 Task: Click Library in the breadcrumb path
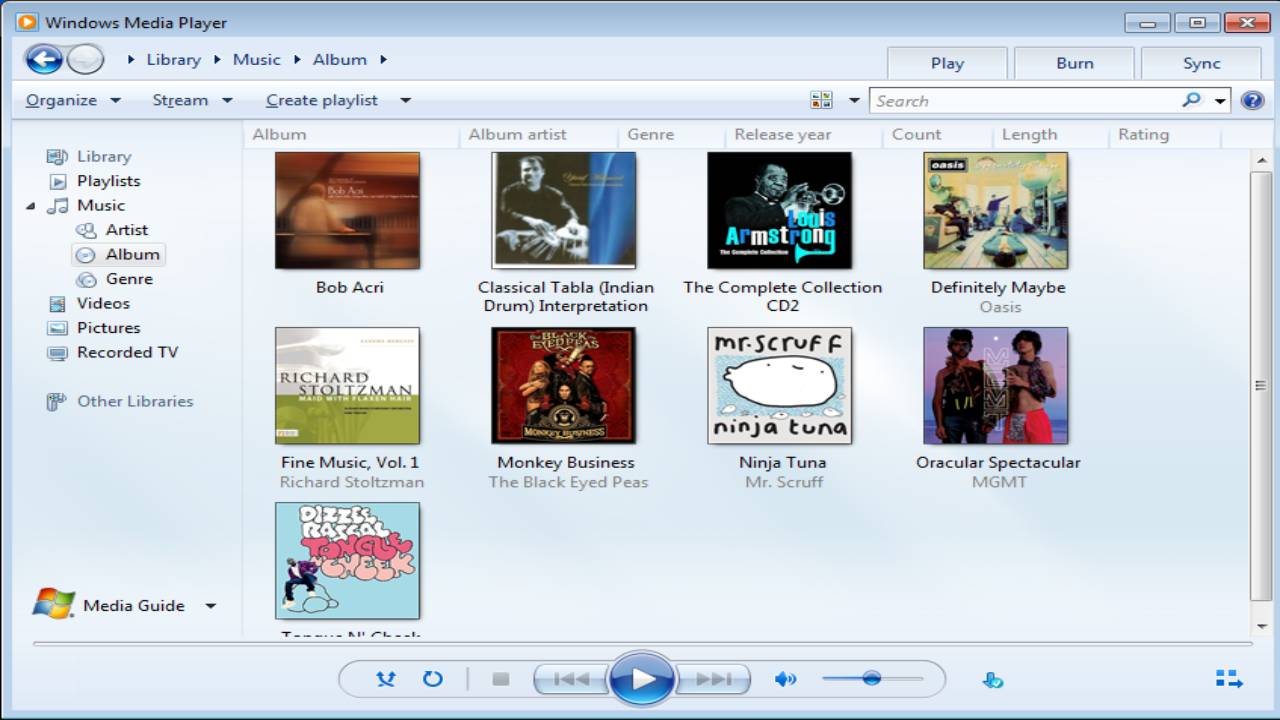174,60
